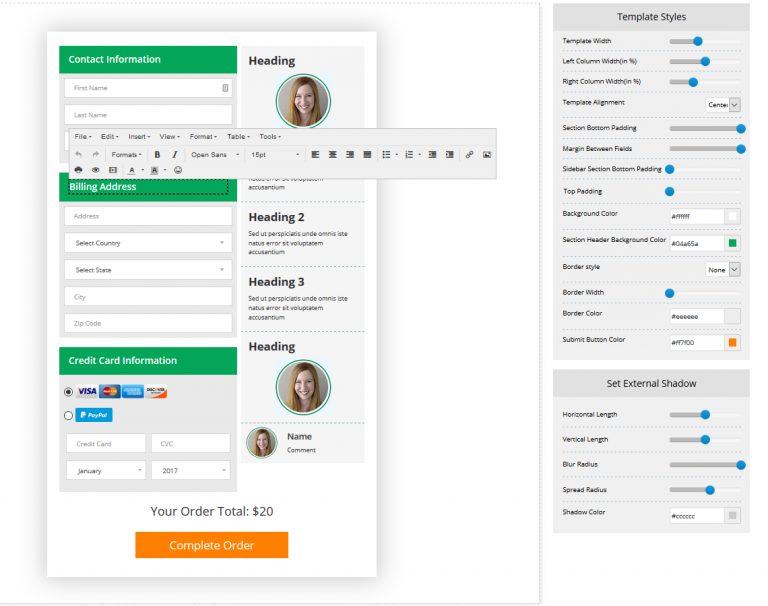This screenshot has height=606, width=768.
Task: Click the Zip Code input field
Action: (148, 323)
